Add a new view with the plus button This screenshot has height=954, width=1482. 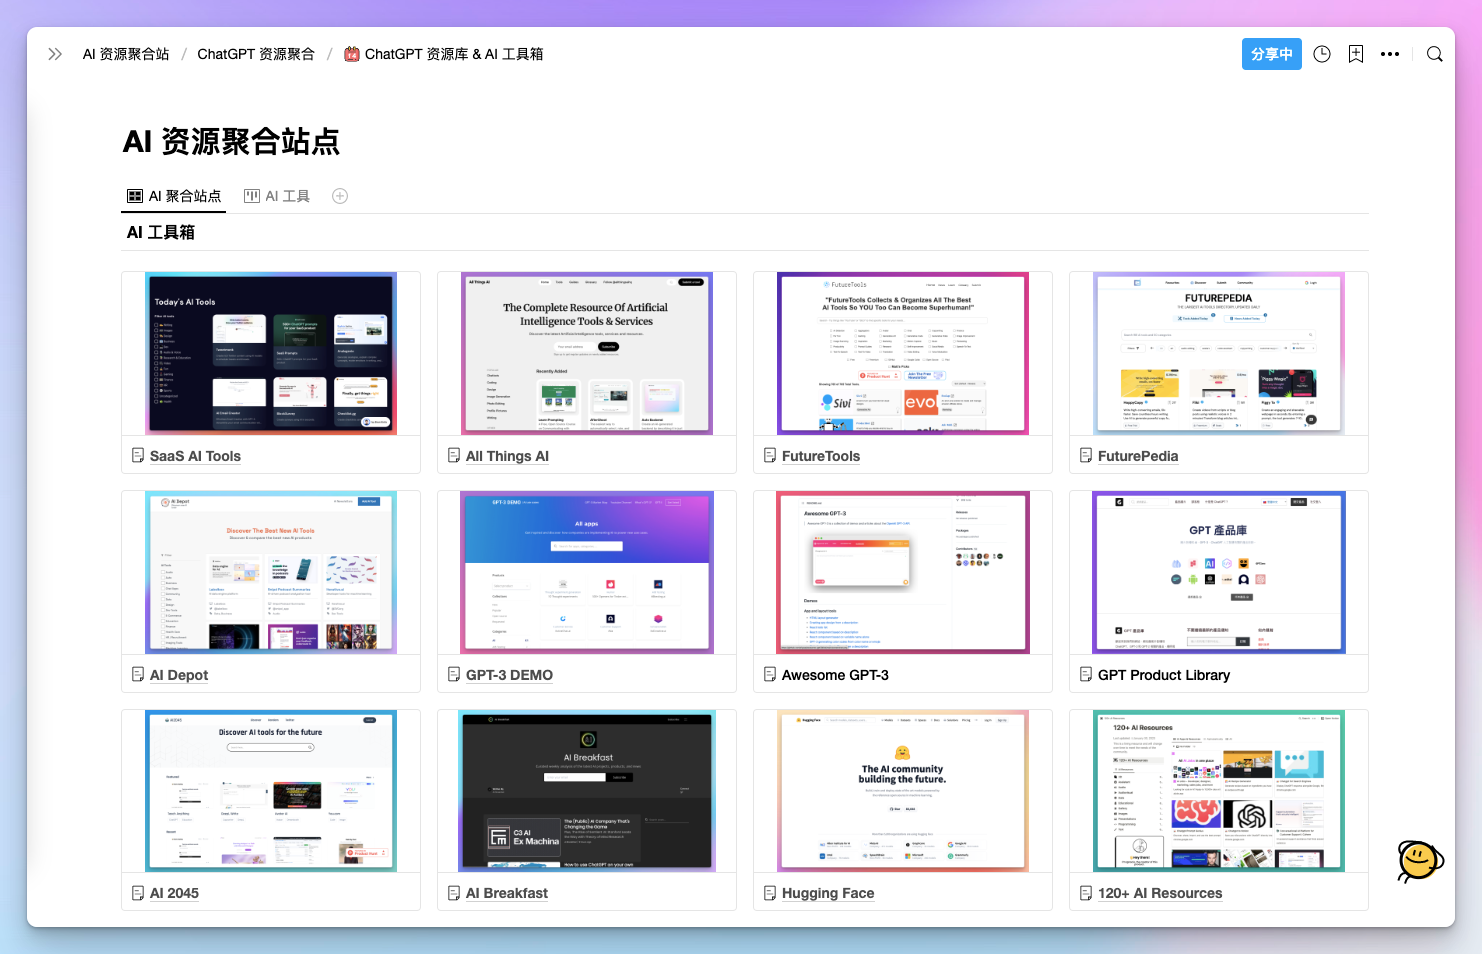click(x=339, y=195)
